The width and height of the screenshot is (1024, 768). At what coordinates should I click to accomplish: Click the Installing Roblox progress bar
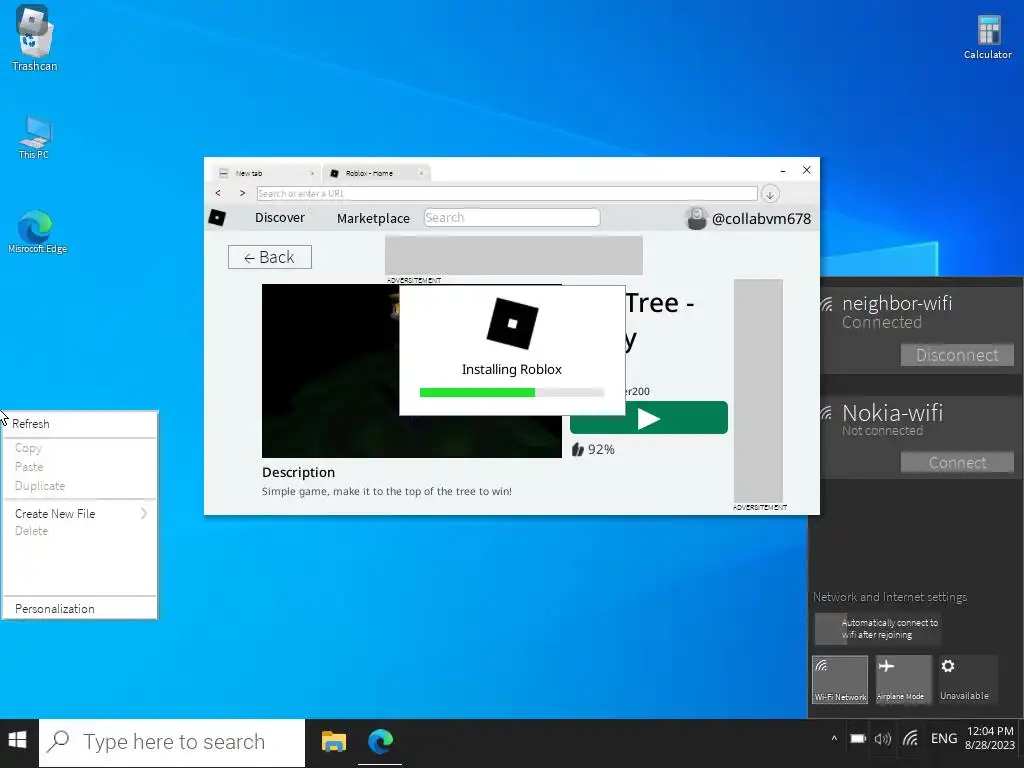click(511, 392)
